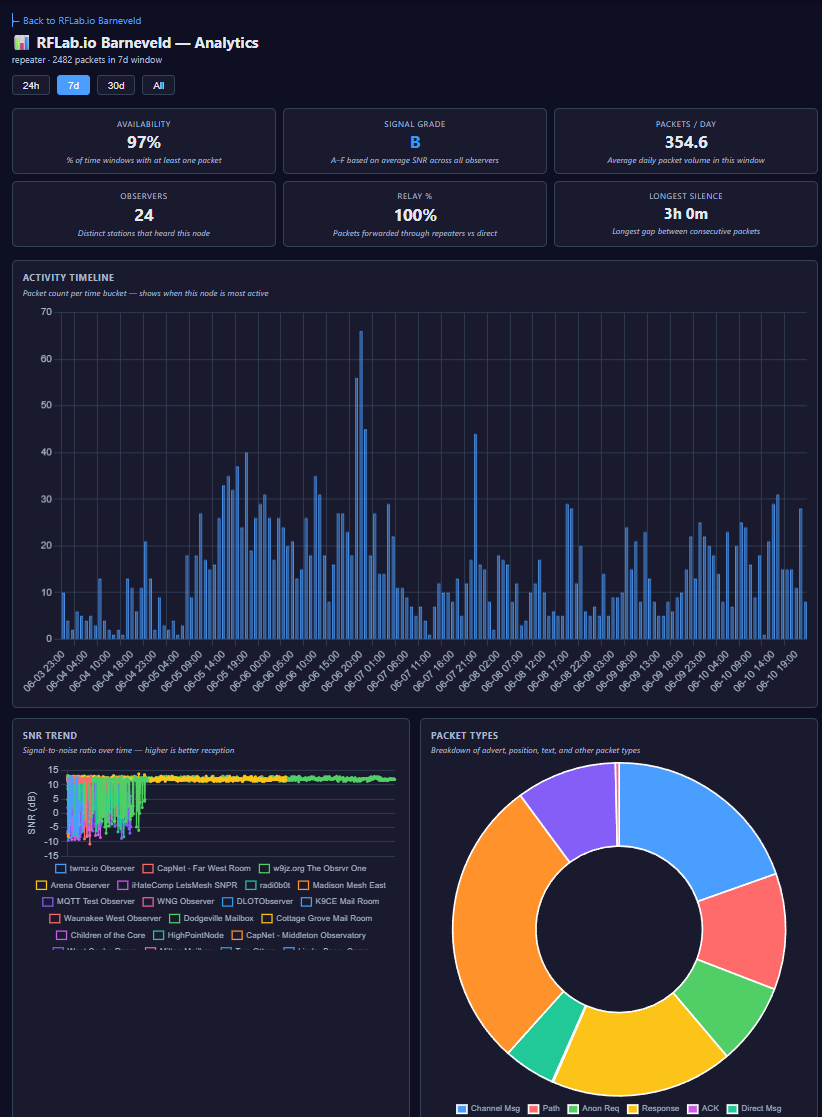Click the large orange slice of the donut chart
Viewport: 822px width, 1117px height.
pyautogui.click(x=495, y=926)
